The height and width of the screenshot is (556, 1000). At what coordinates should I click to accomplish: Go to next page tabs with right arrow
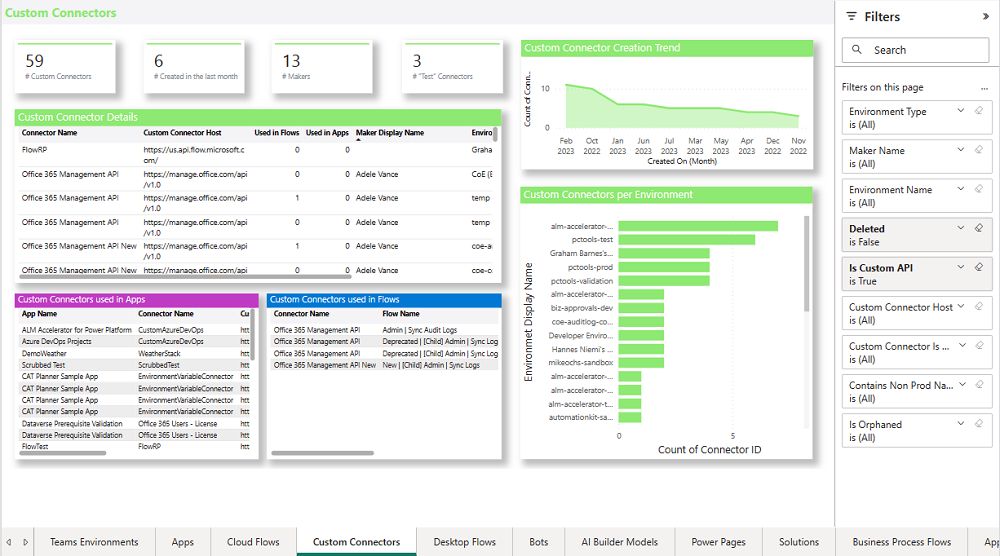click(26, 542)
